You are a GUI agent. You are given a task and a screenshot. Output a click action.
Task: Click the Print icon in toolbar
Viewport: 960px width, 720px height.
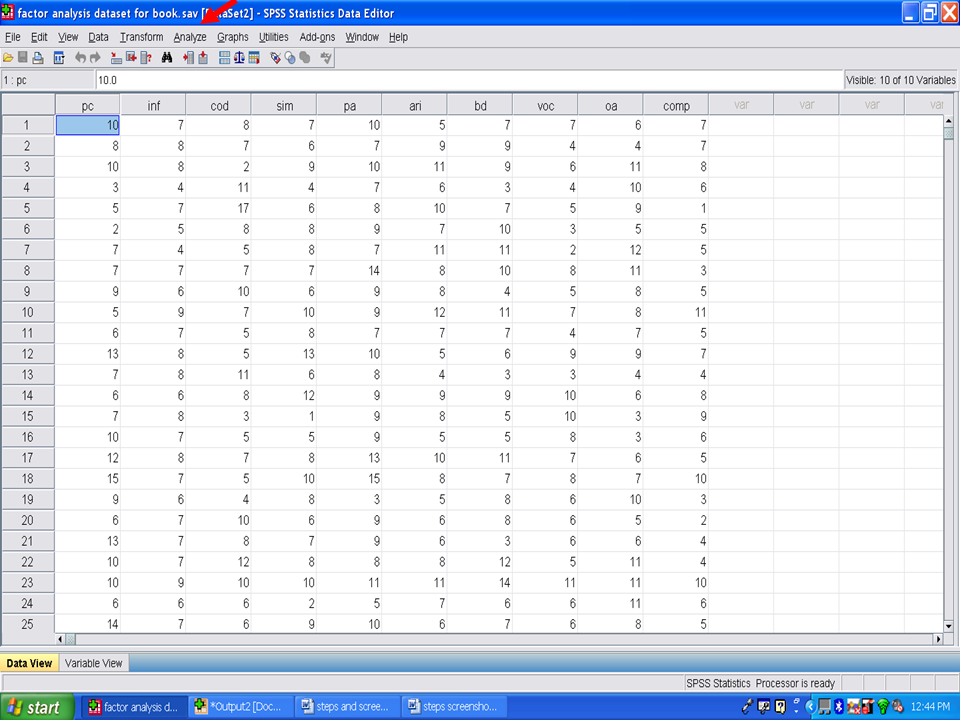point(37,58)
